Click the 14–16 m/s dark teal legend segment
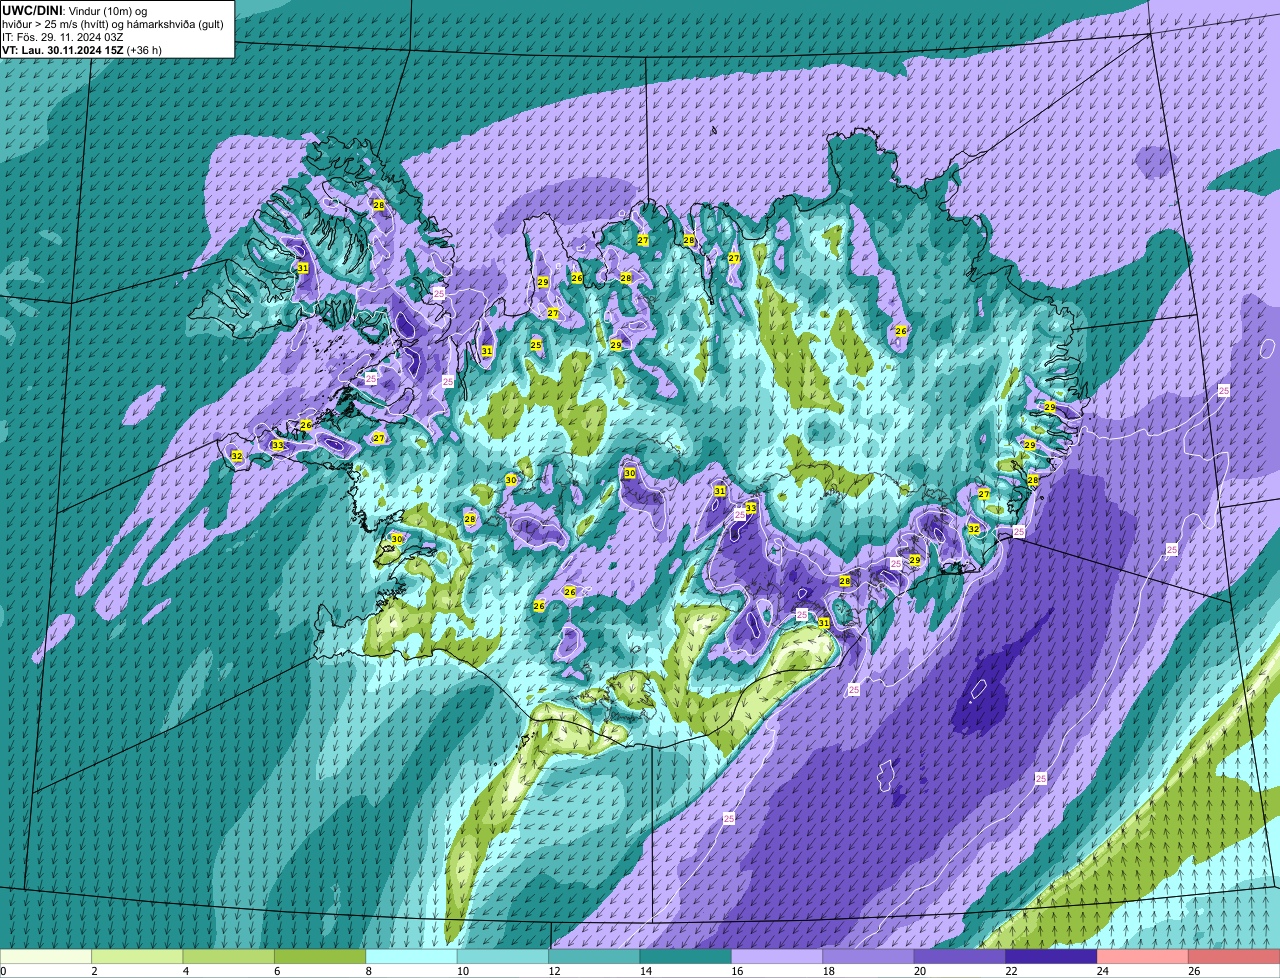This screenshot has height=978, width=1280. tap(686, 956)
